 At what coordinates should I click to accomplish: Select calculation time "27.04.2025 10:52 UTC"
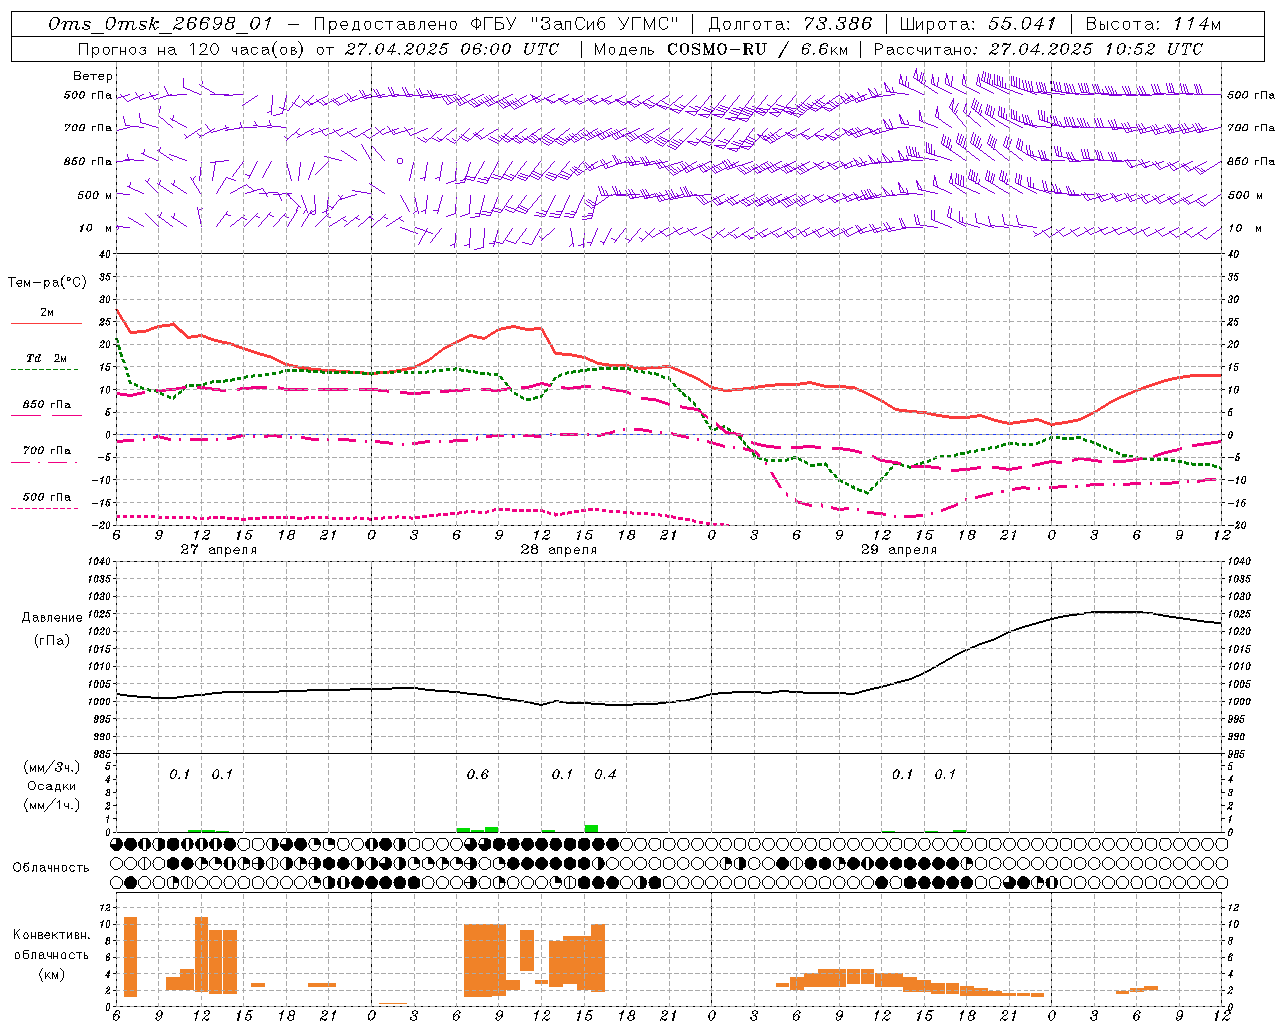(x=1096, y=49)
